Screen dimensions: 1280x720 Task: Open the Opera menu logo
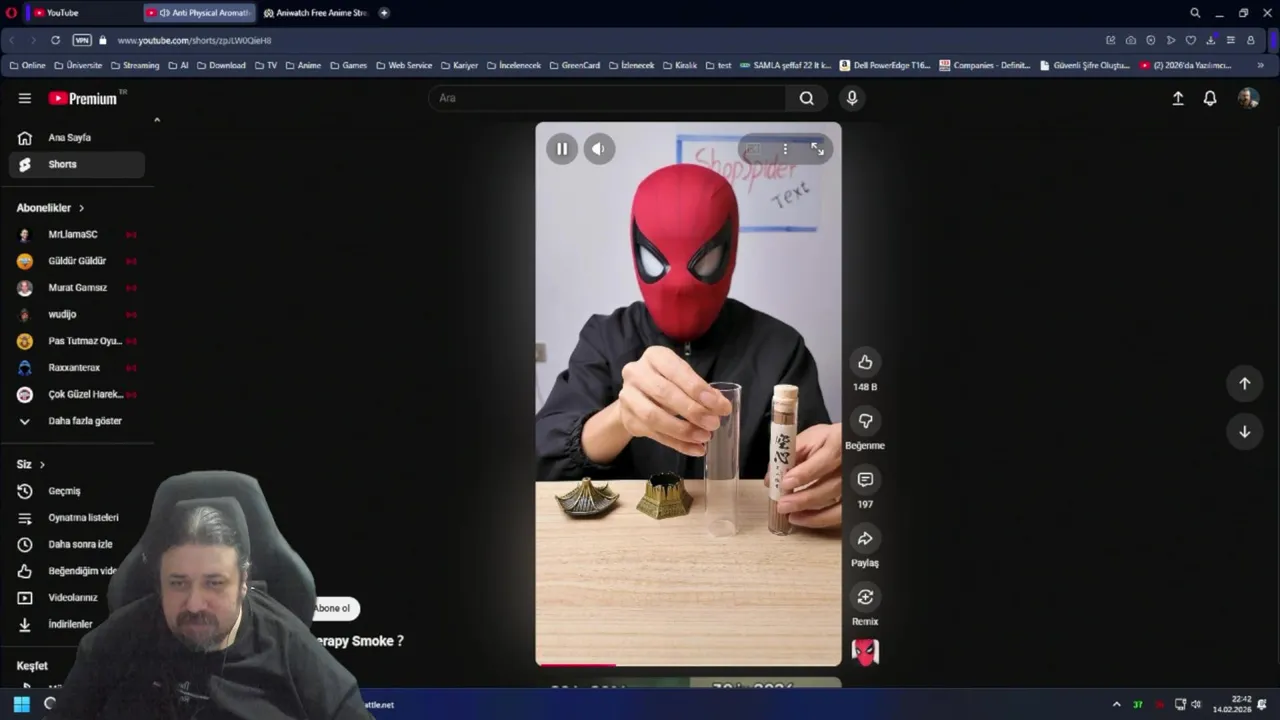point(11,13)
